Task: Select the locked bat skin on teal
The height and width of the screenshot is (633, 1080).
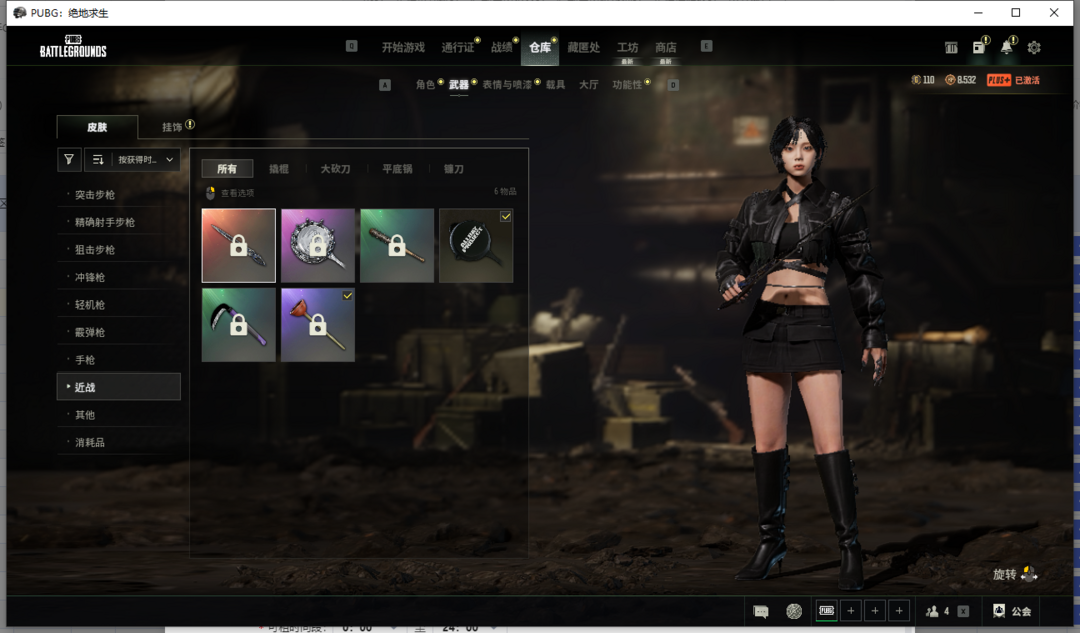Action: click(397, 246)
